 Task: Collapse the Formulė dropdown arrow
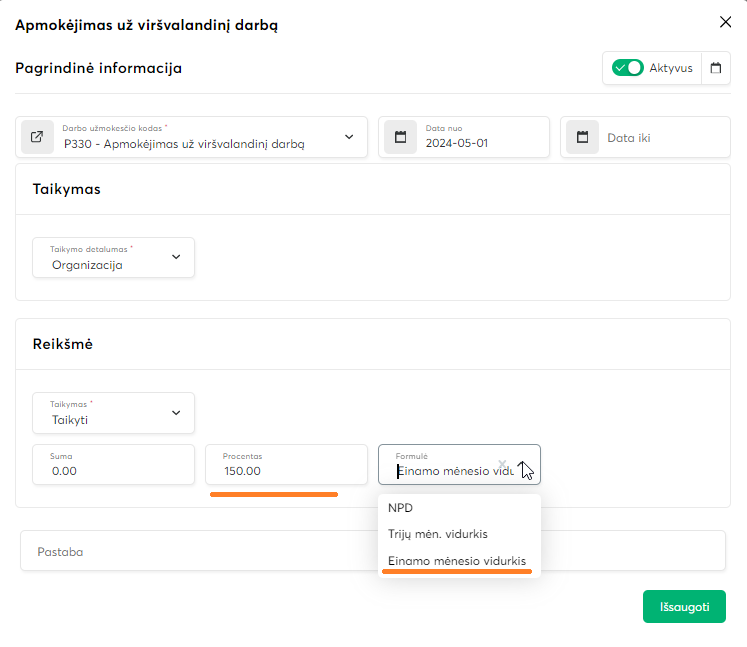pos(523,465)
